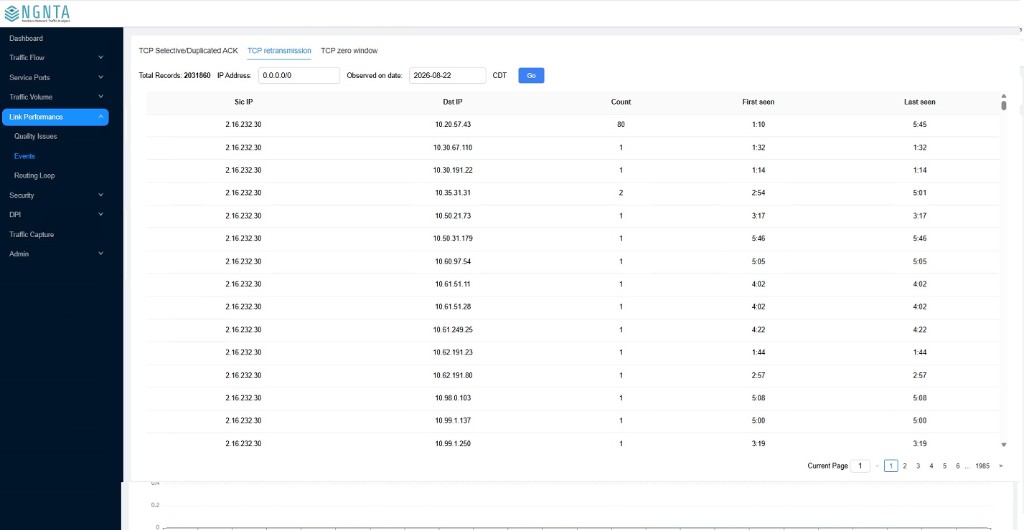Go to page 5
Viewport: 1024px width, 530px height.
[x=944, y=465]
